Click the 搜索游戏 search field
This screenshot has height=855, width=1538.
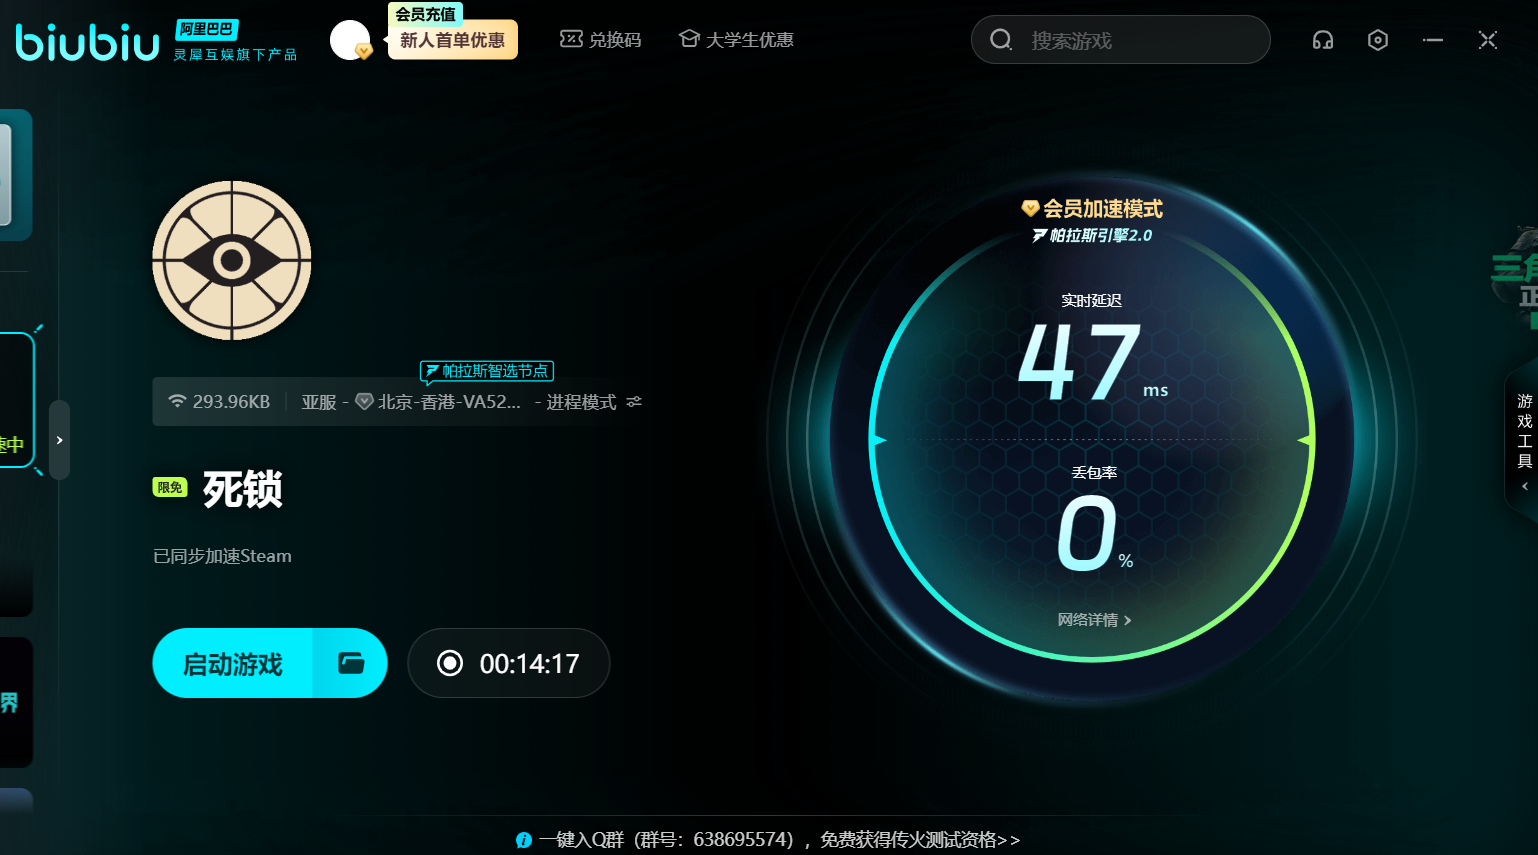1130,40
